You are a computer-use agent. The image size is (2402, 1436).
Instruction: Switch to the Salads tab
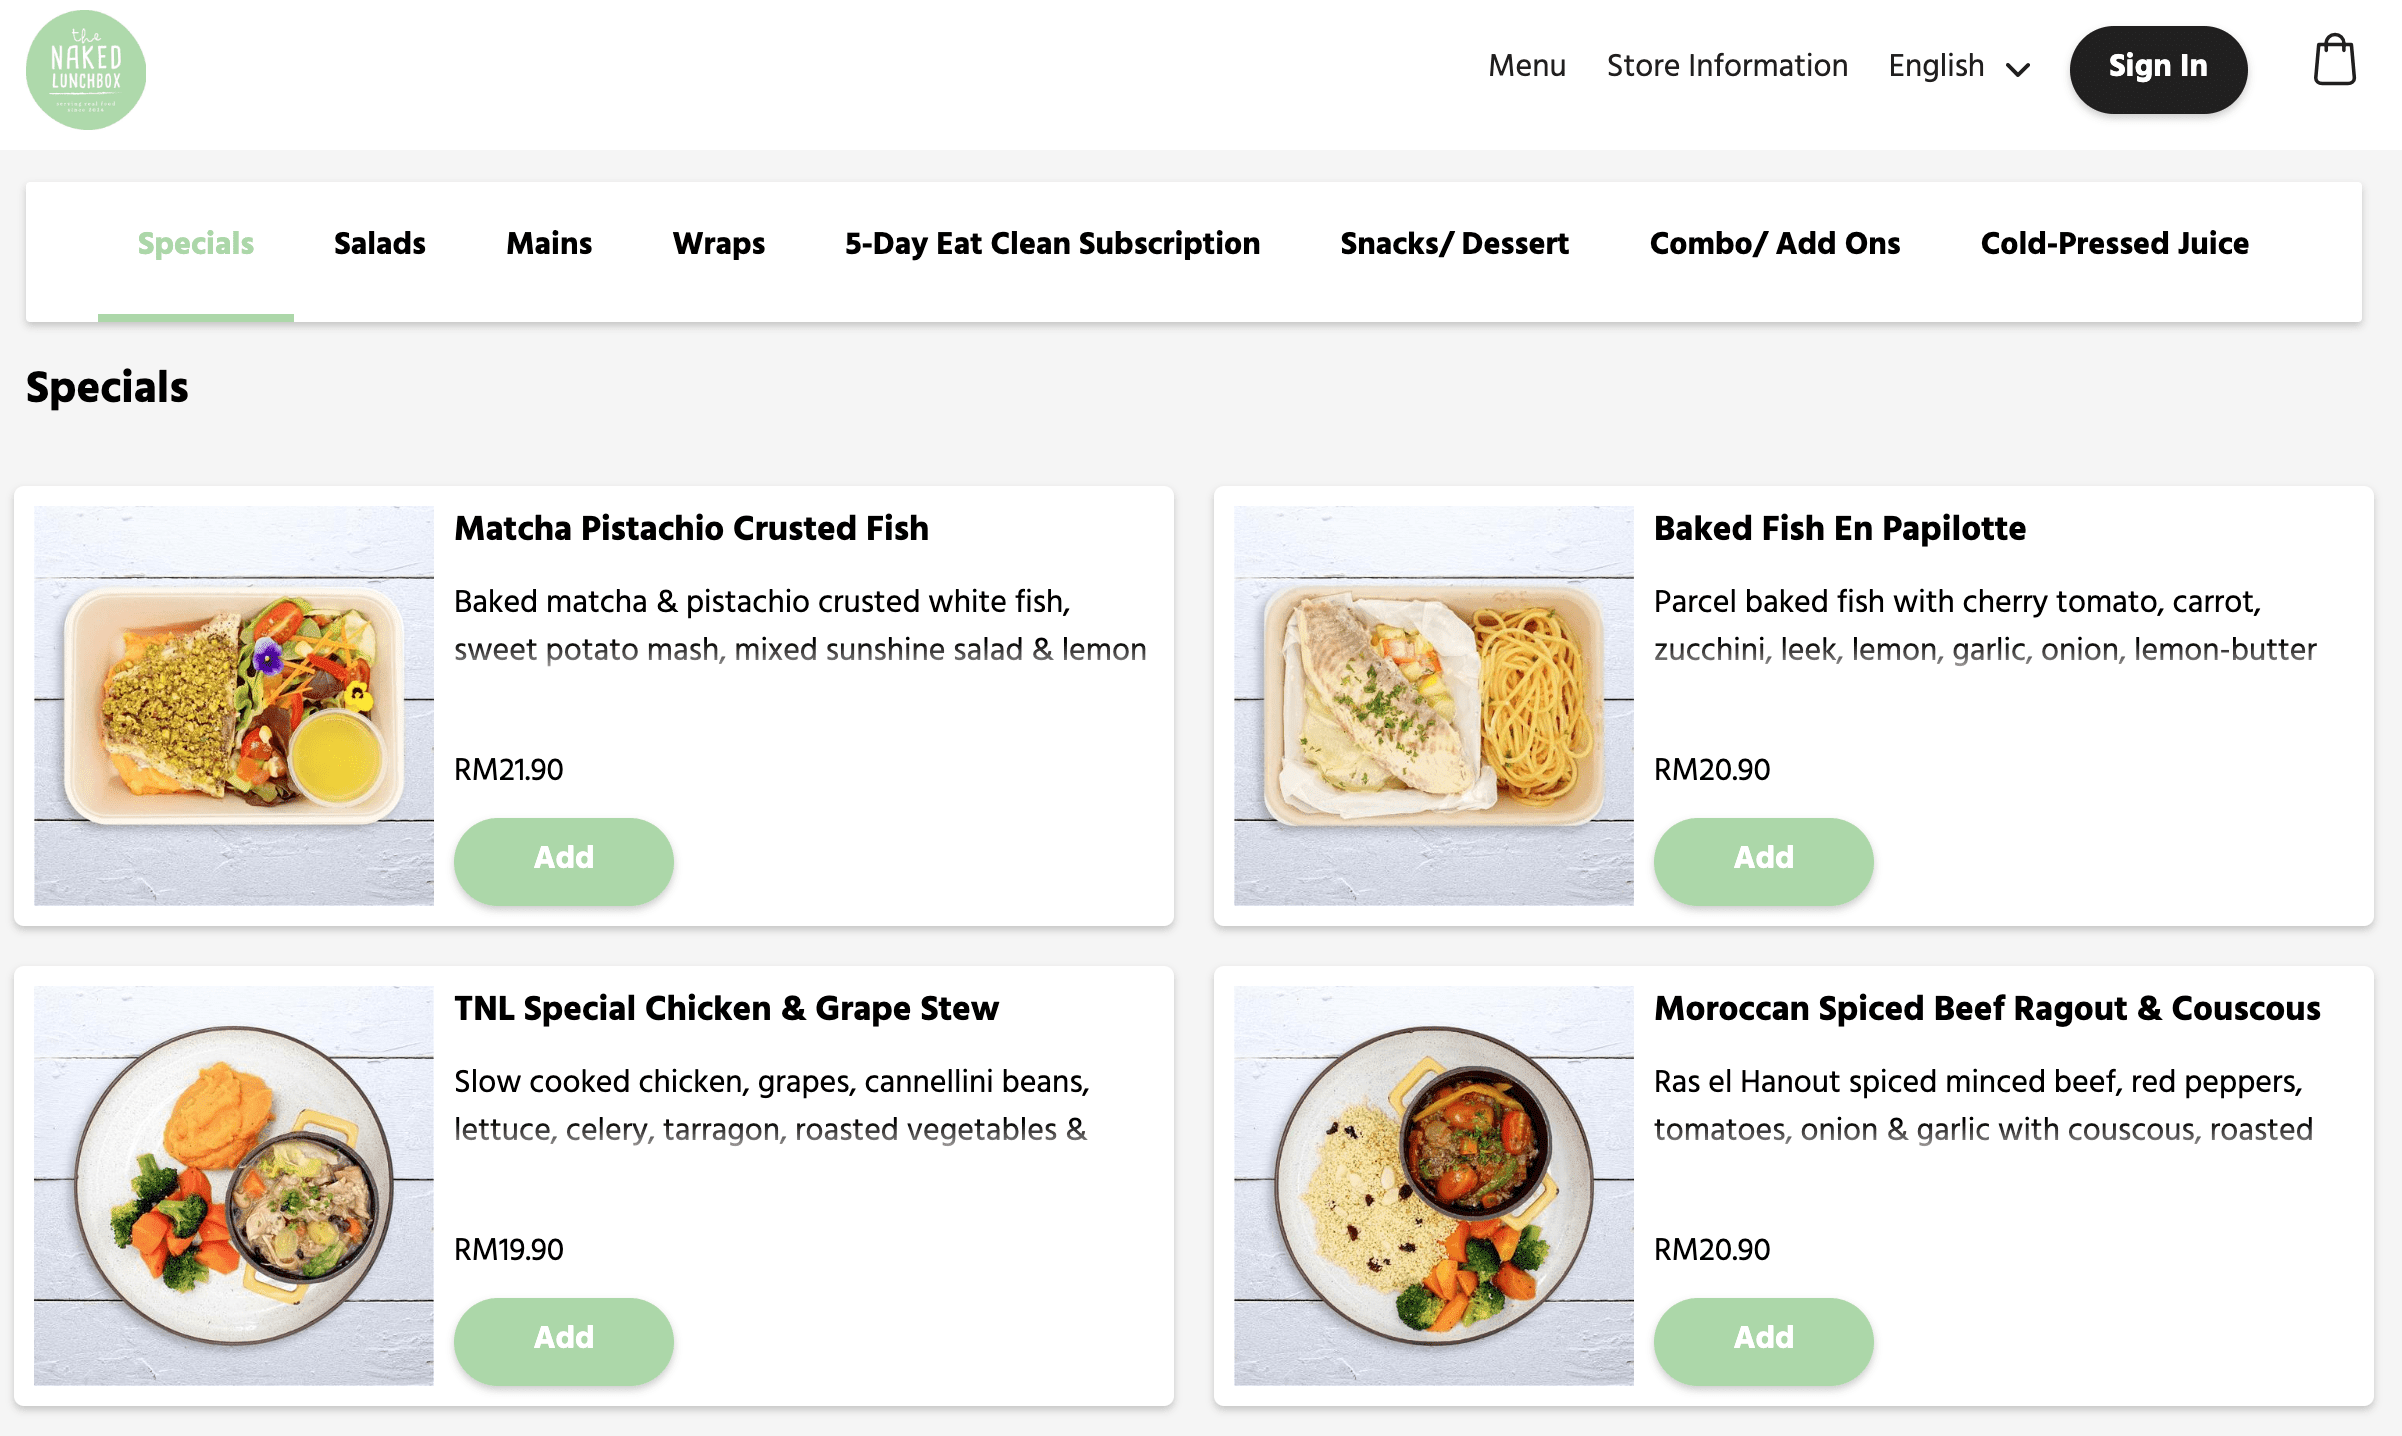(x=380, y=244)
